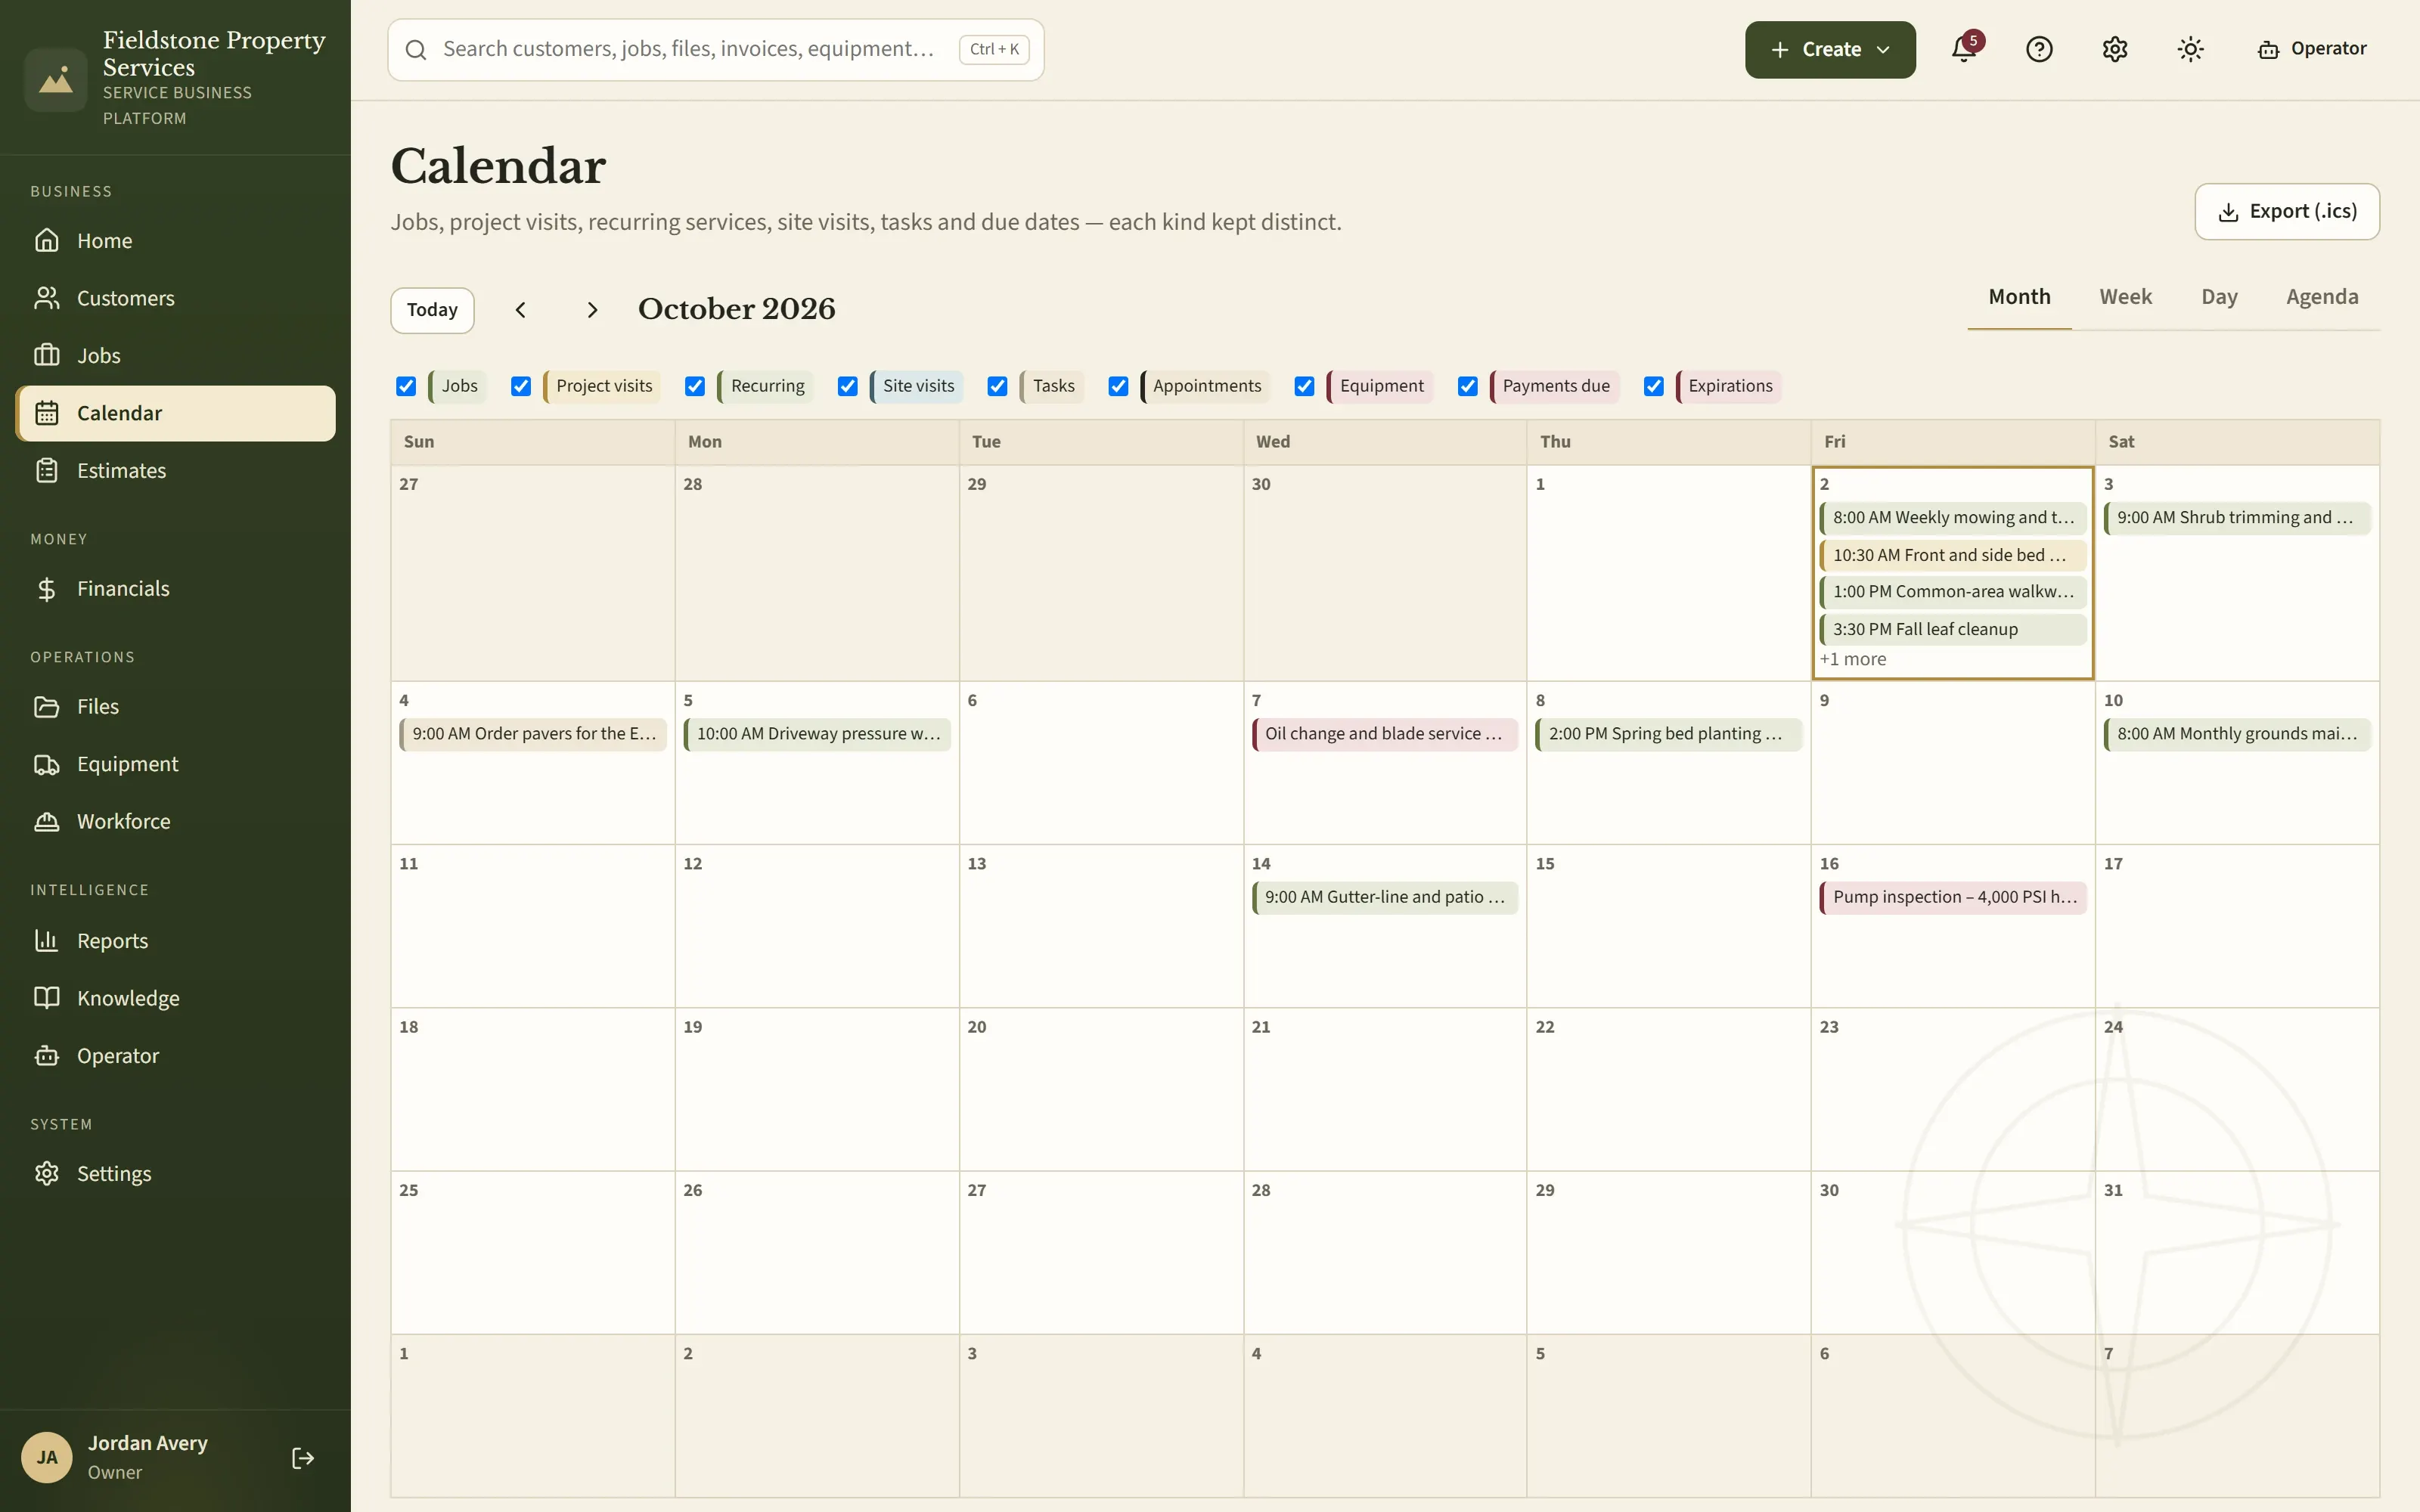The width and height of the screenshot is (2420, 1512).
Task: Open 9:00 AM Order pavers task
Action: click(x=533, y=734)
